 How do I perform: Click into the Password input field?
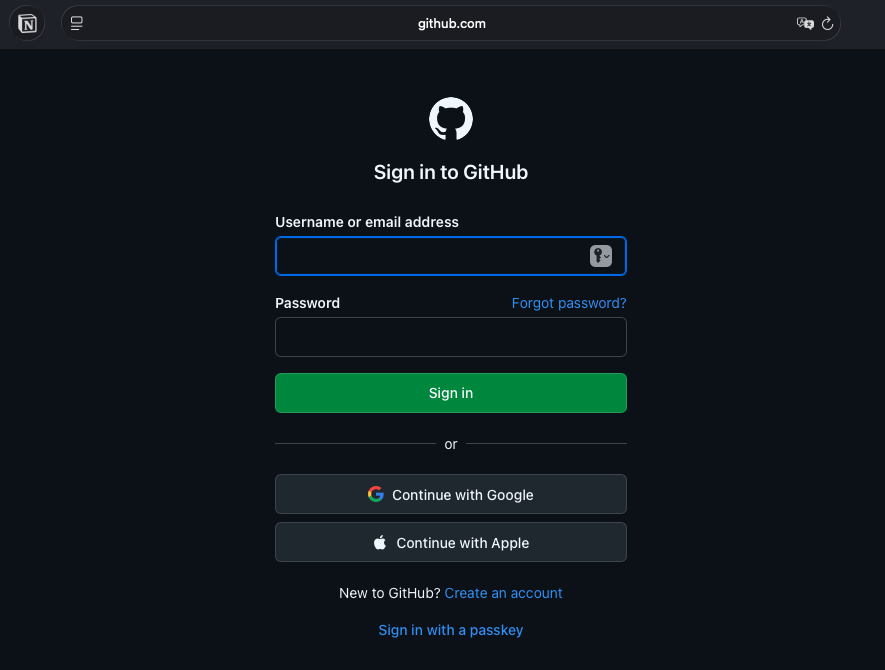coord(451,337)
